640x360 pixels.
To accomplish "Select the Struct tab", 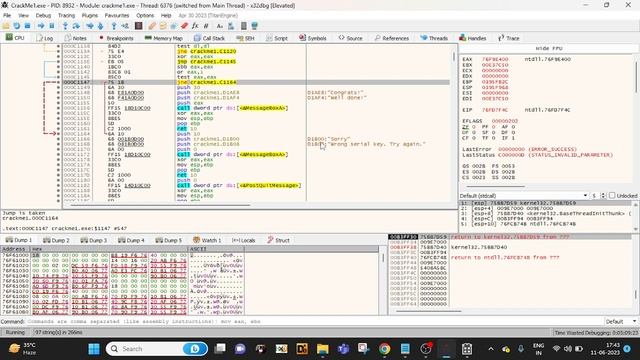I will (x=278, y=240).
